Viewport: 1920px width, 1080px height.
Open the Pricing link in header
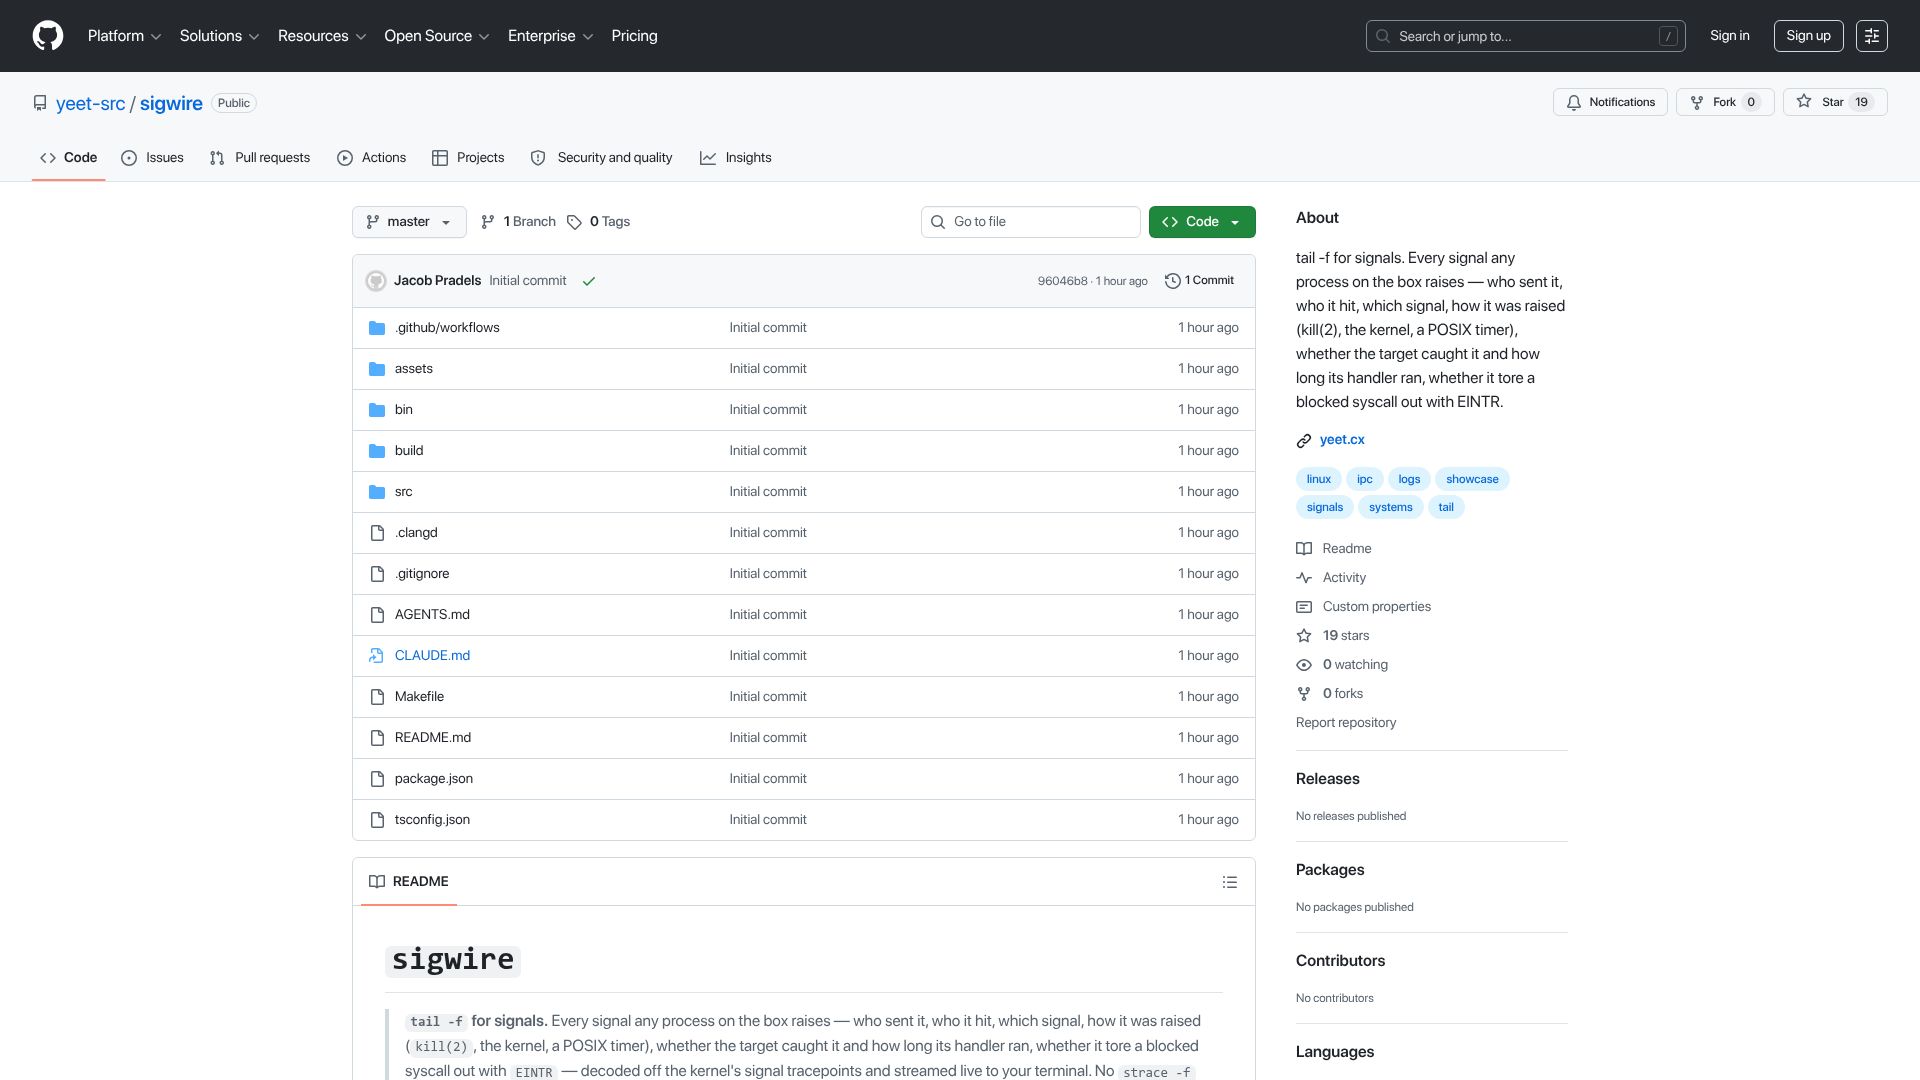click(x=634, y=36)
